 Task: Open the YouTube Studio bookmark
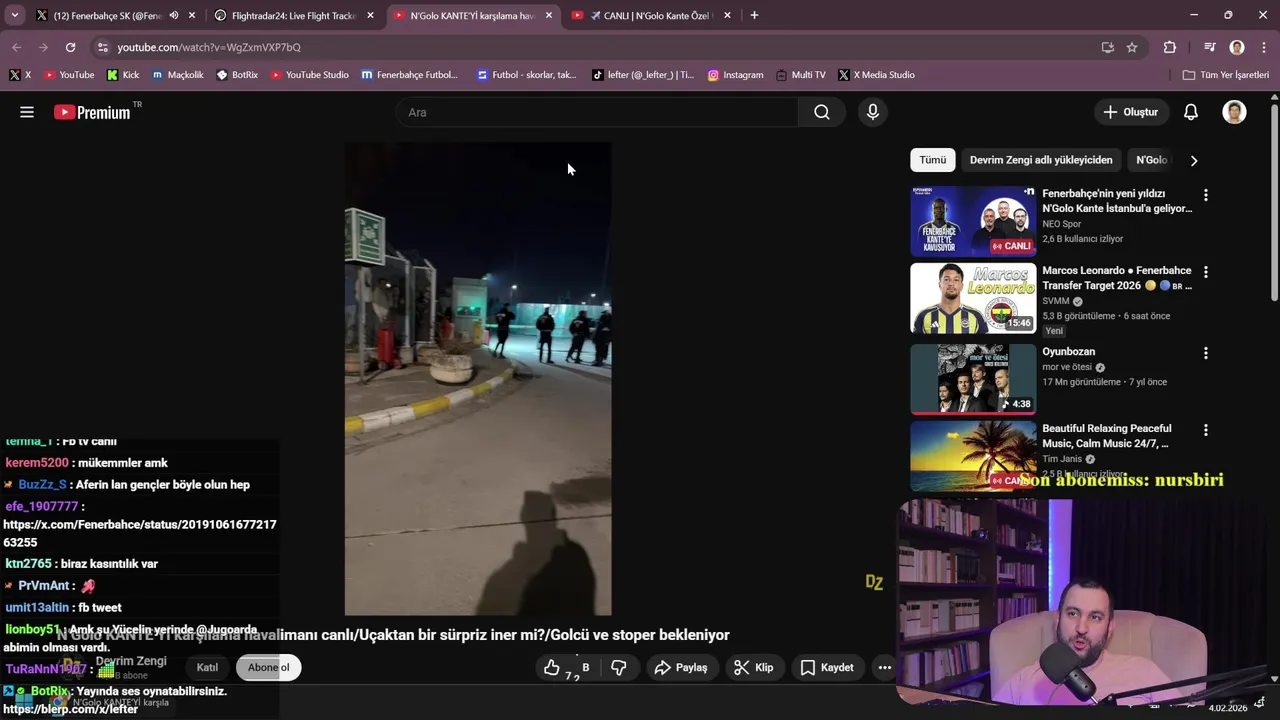pyautogui.click(x=309, y=75)
